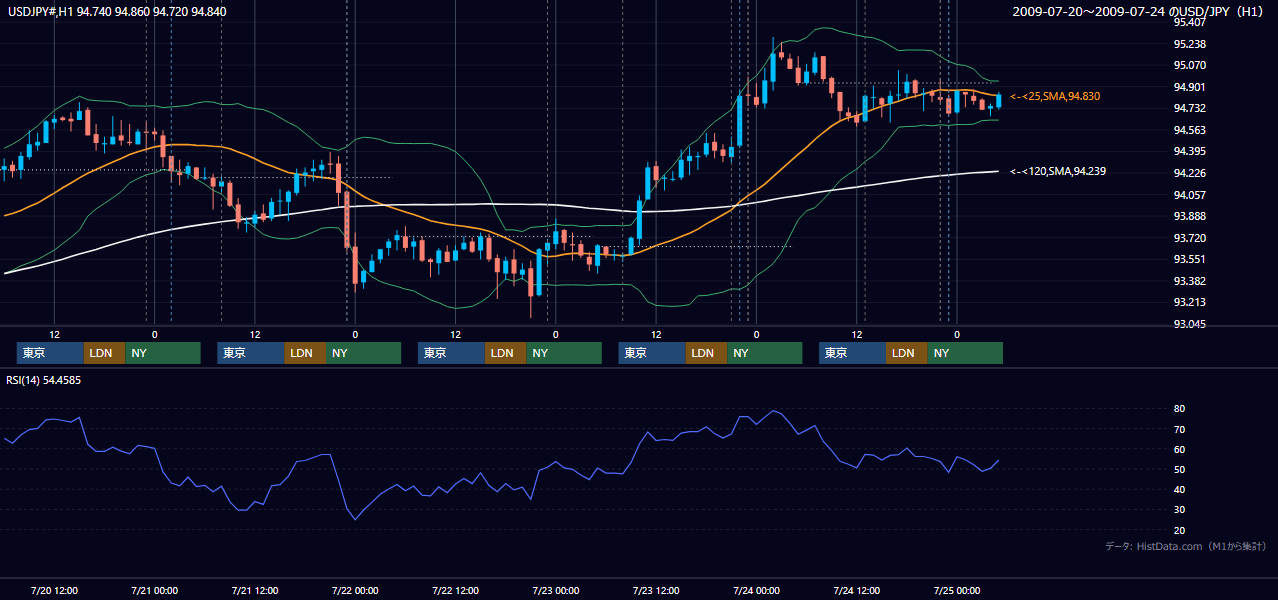Click price axis value 94.732
The image size is (1278, 600).
(1190, 108)
